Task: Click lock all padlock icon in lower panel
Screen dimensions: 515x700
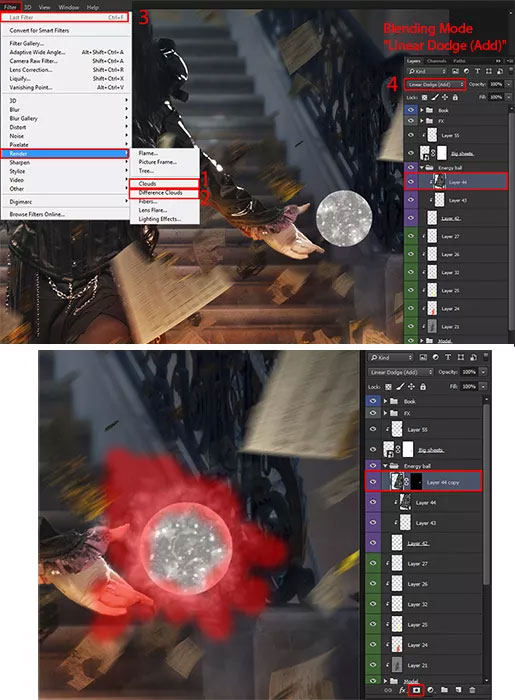Action: tap(423, 387)
